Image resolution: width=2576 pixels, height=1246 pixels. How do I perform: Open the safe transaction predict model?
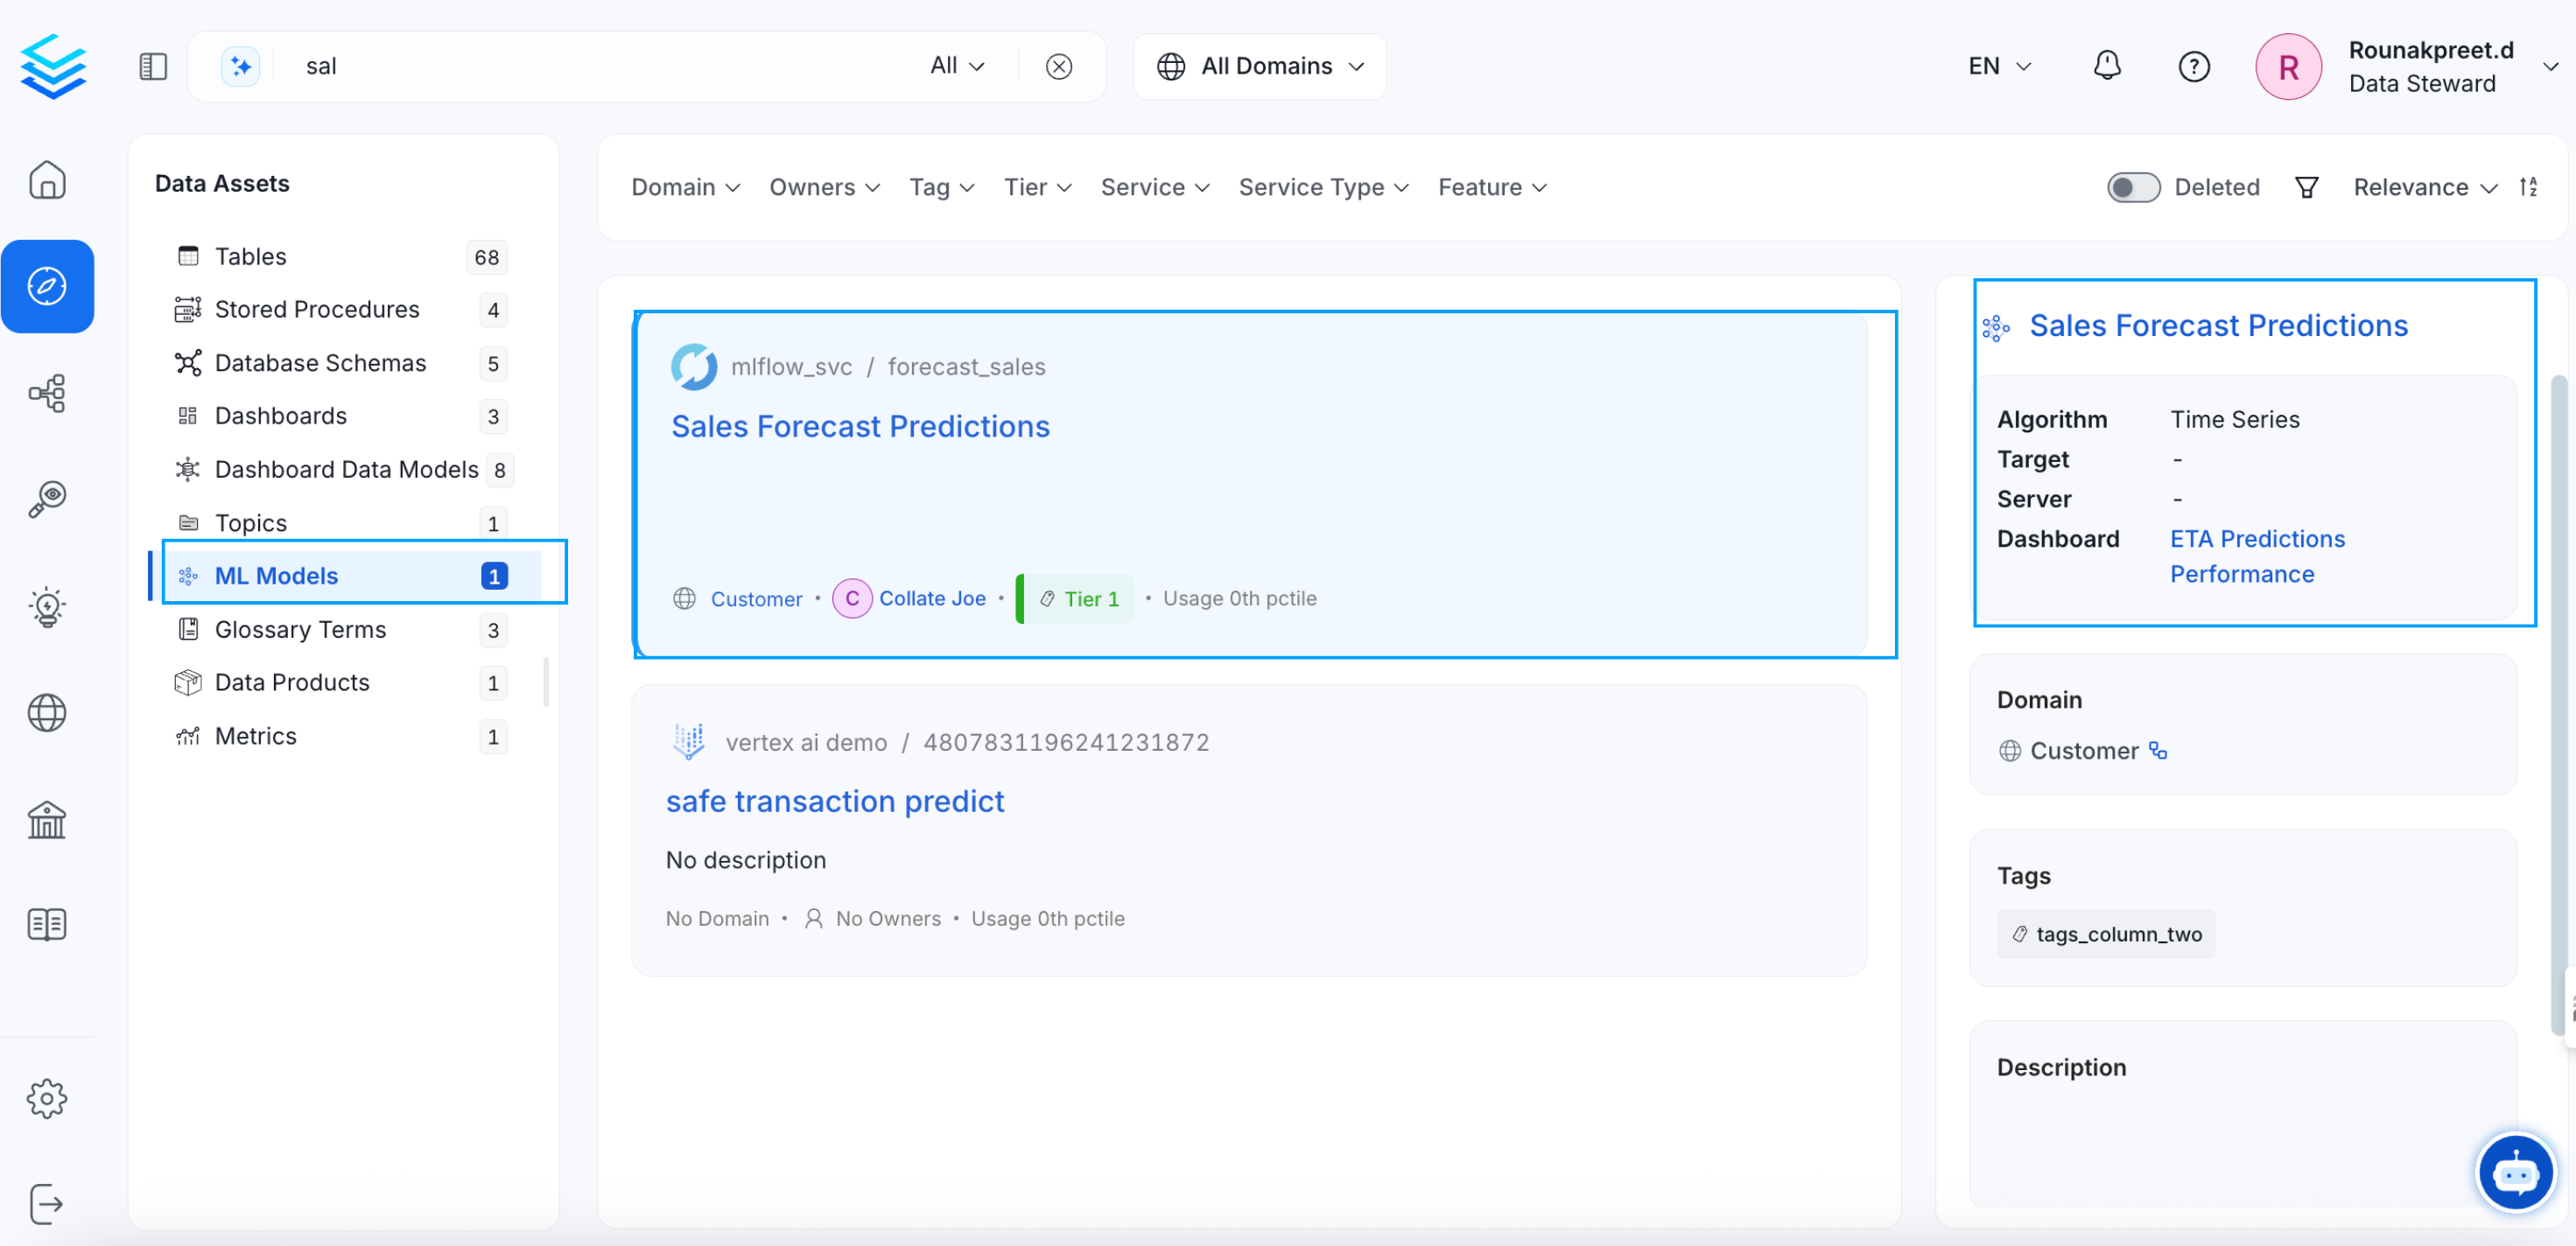(835, 801)
